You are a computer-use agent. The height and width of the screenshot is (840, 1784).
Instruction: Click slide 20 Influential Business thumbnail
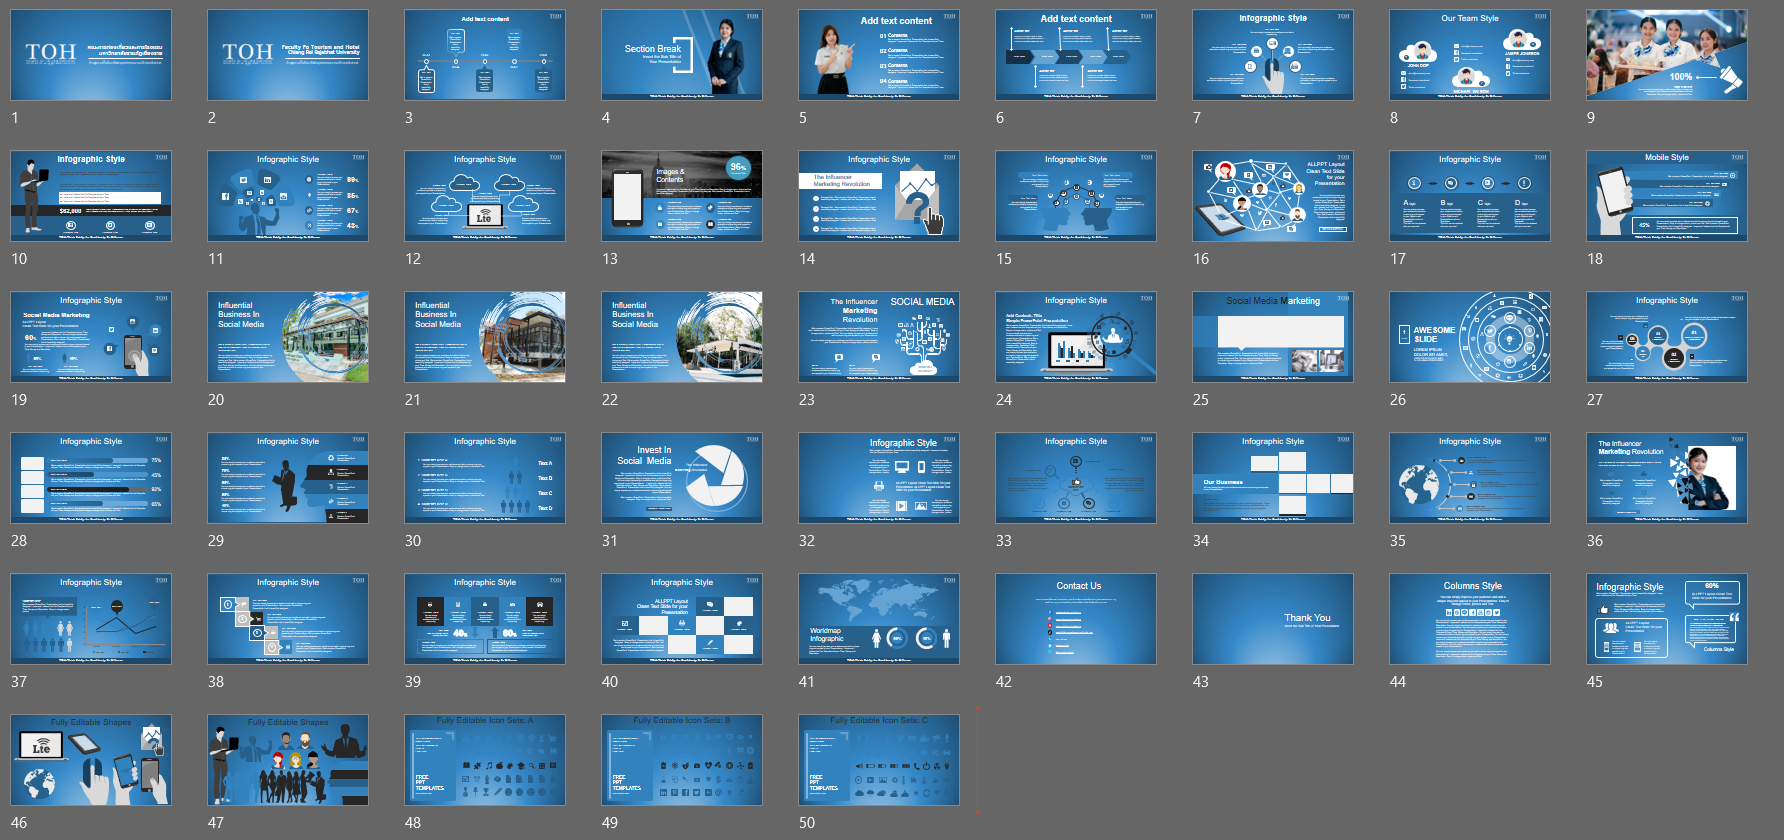coord(288,337)
